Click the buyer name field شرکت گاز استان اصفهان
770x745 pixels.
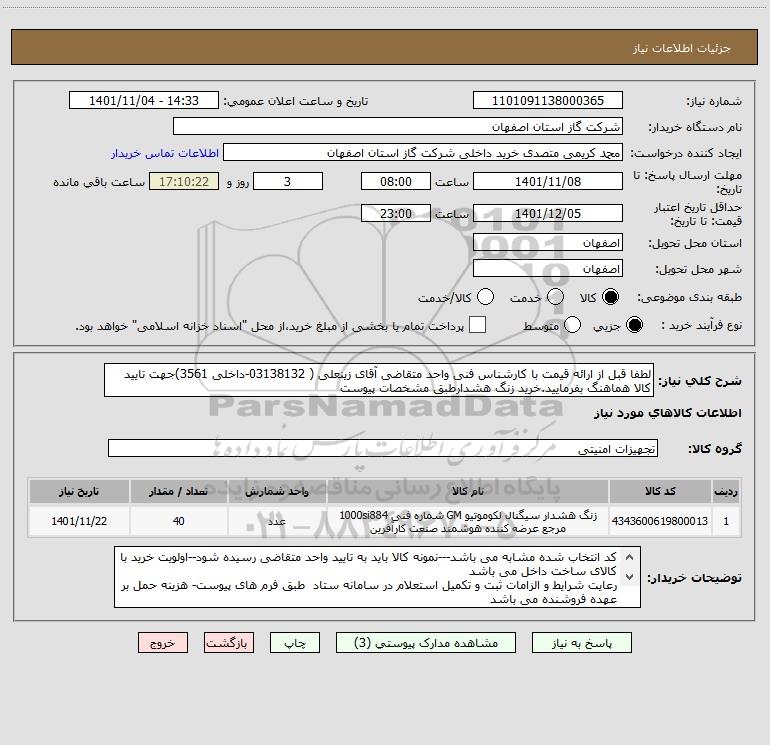click(398, 126)
